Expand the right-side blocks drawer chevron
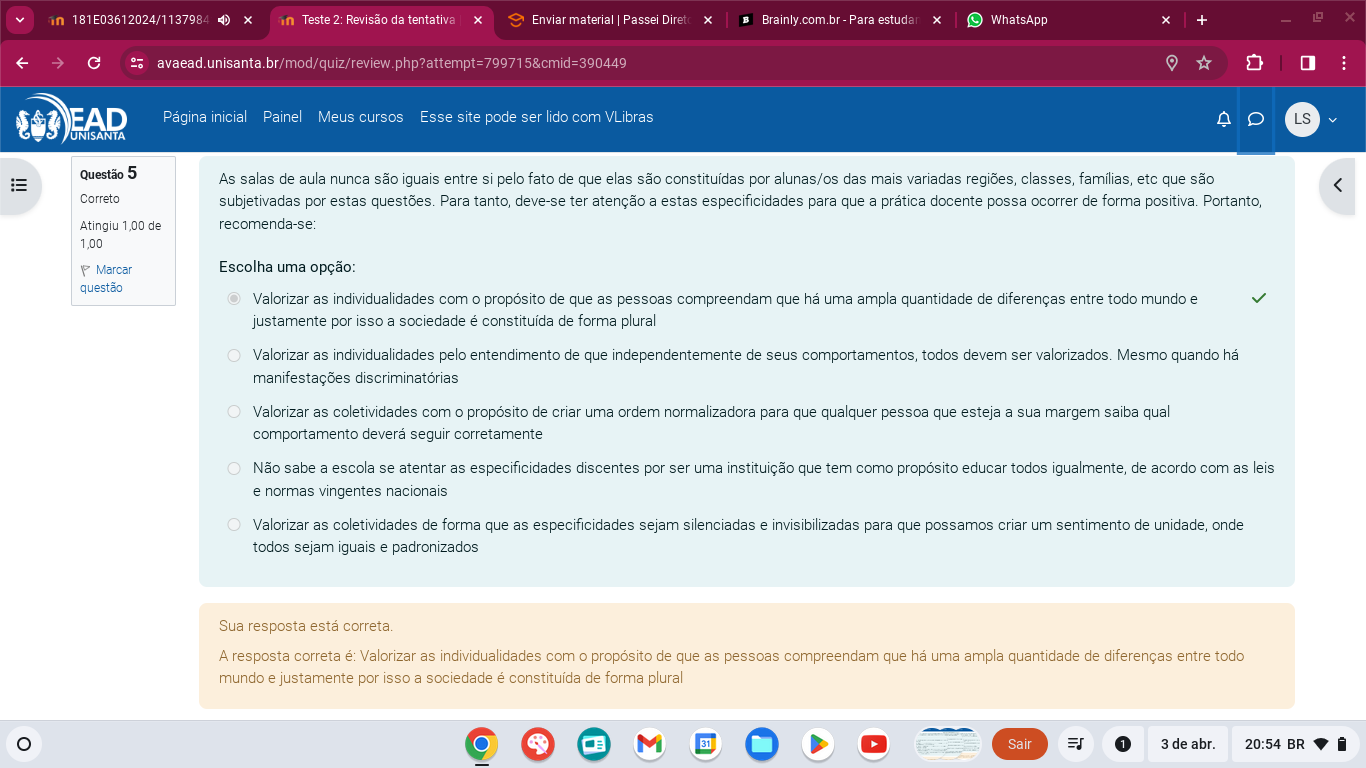Image resolution: width=1366 pixels, height=768 pixels. click(1338, 185)
